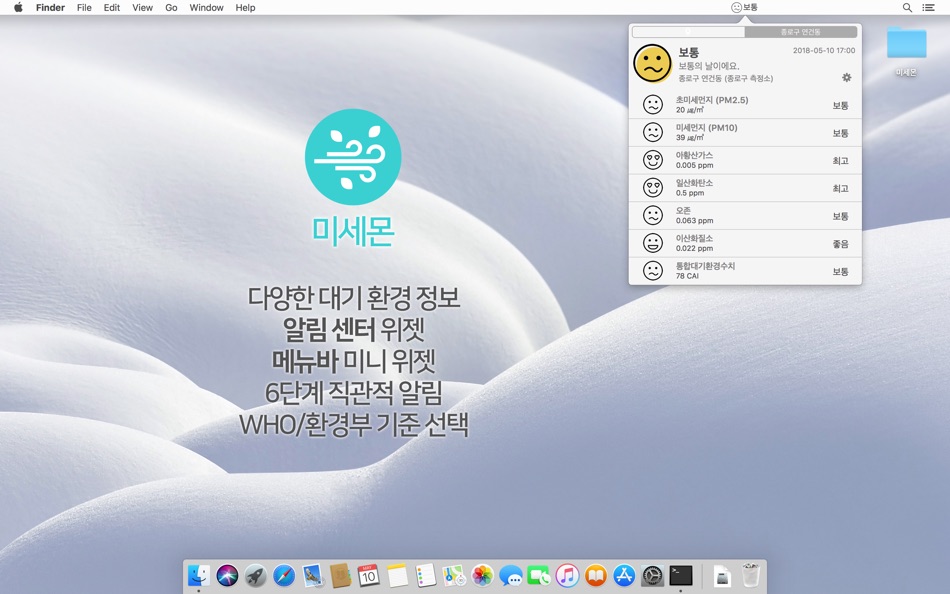Click the 보통의 날이에요. message
This screenshot has height=594, width=950.
(x=709, y=65)
